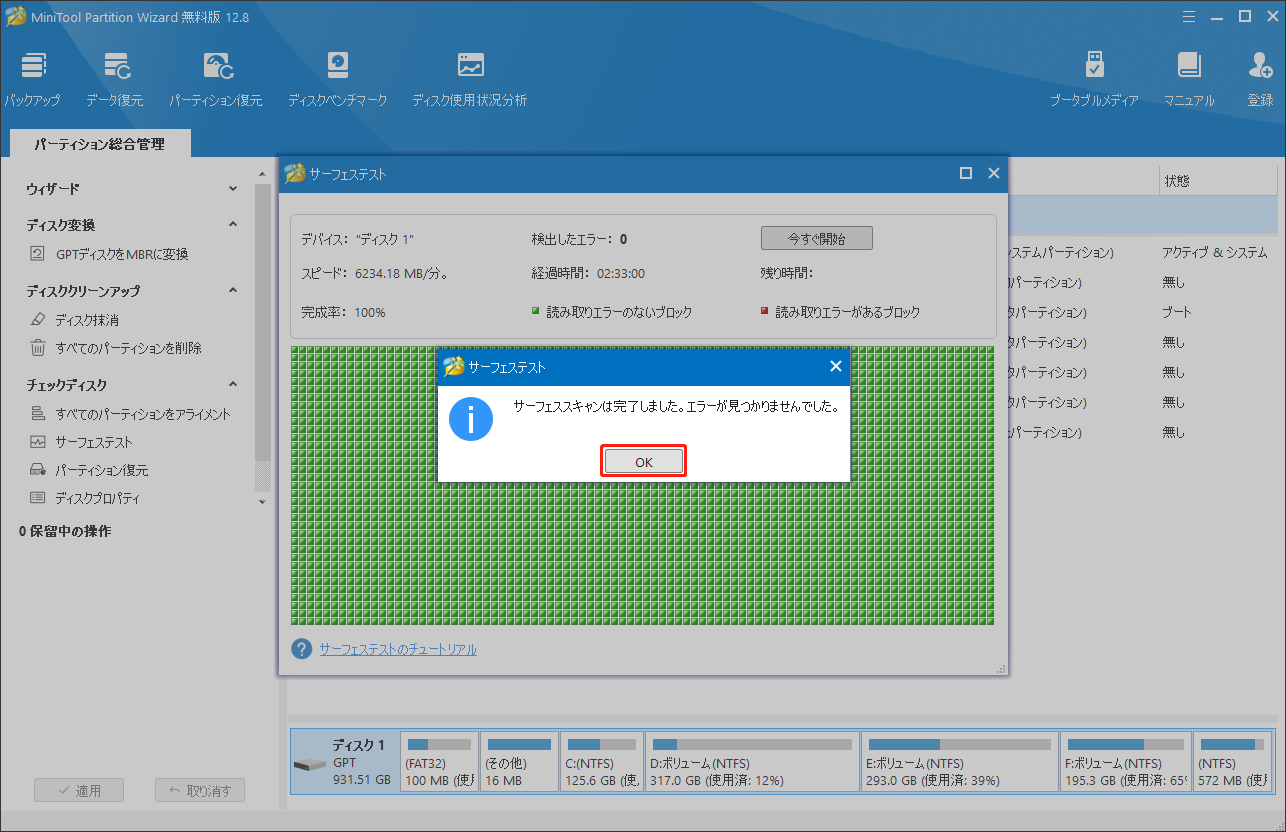The height and width of the screenshot is (832, 1286).
Task: Collapse the チェックディスク section
Action: tap(233, 385)
